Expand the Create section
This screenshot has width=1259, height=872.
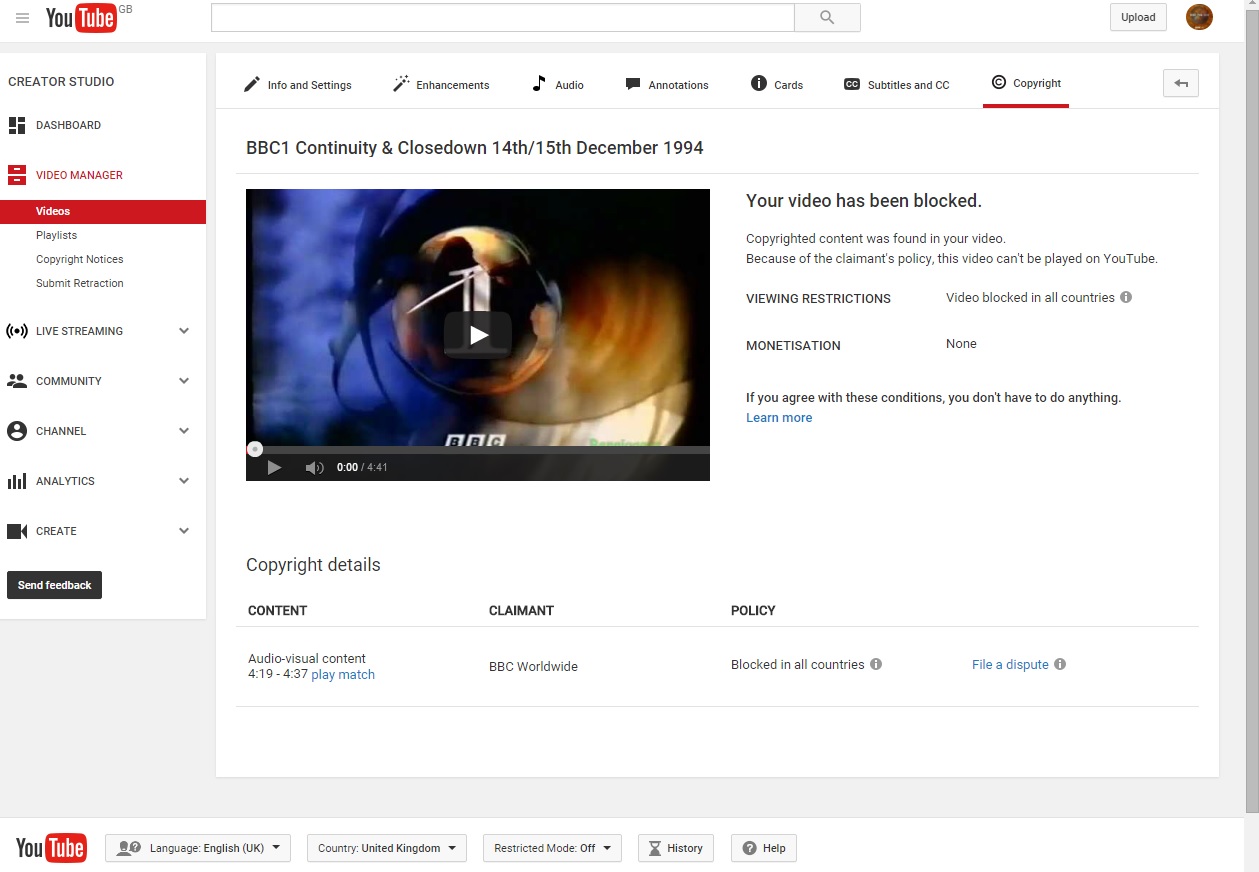coord(184,531)
